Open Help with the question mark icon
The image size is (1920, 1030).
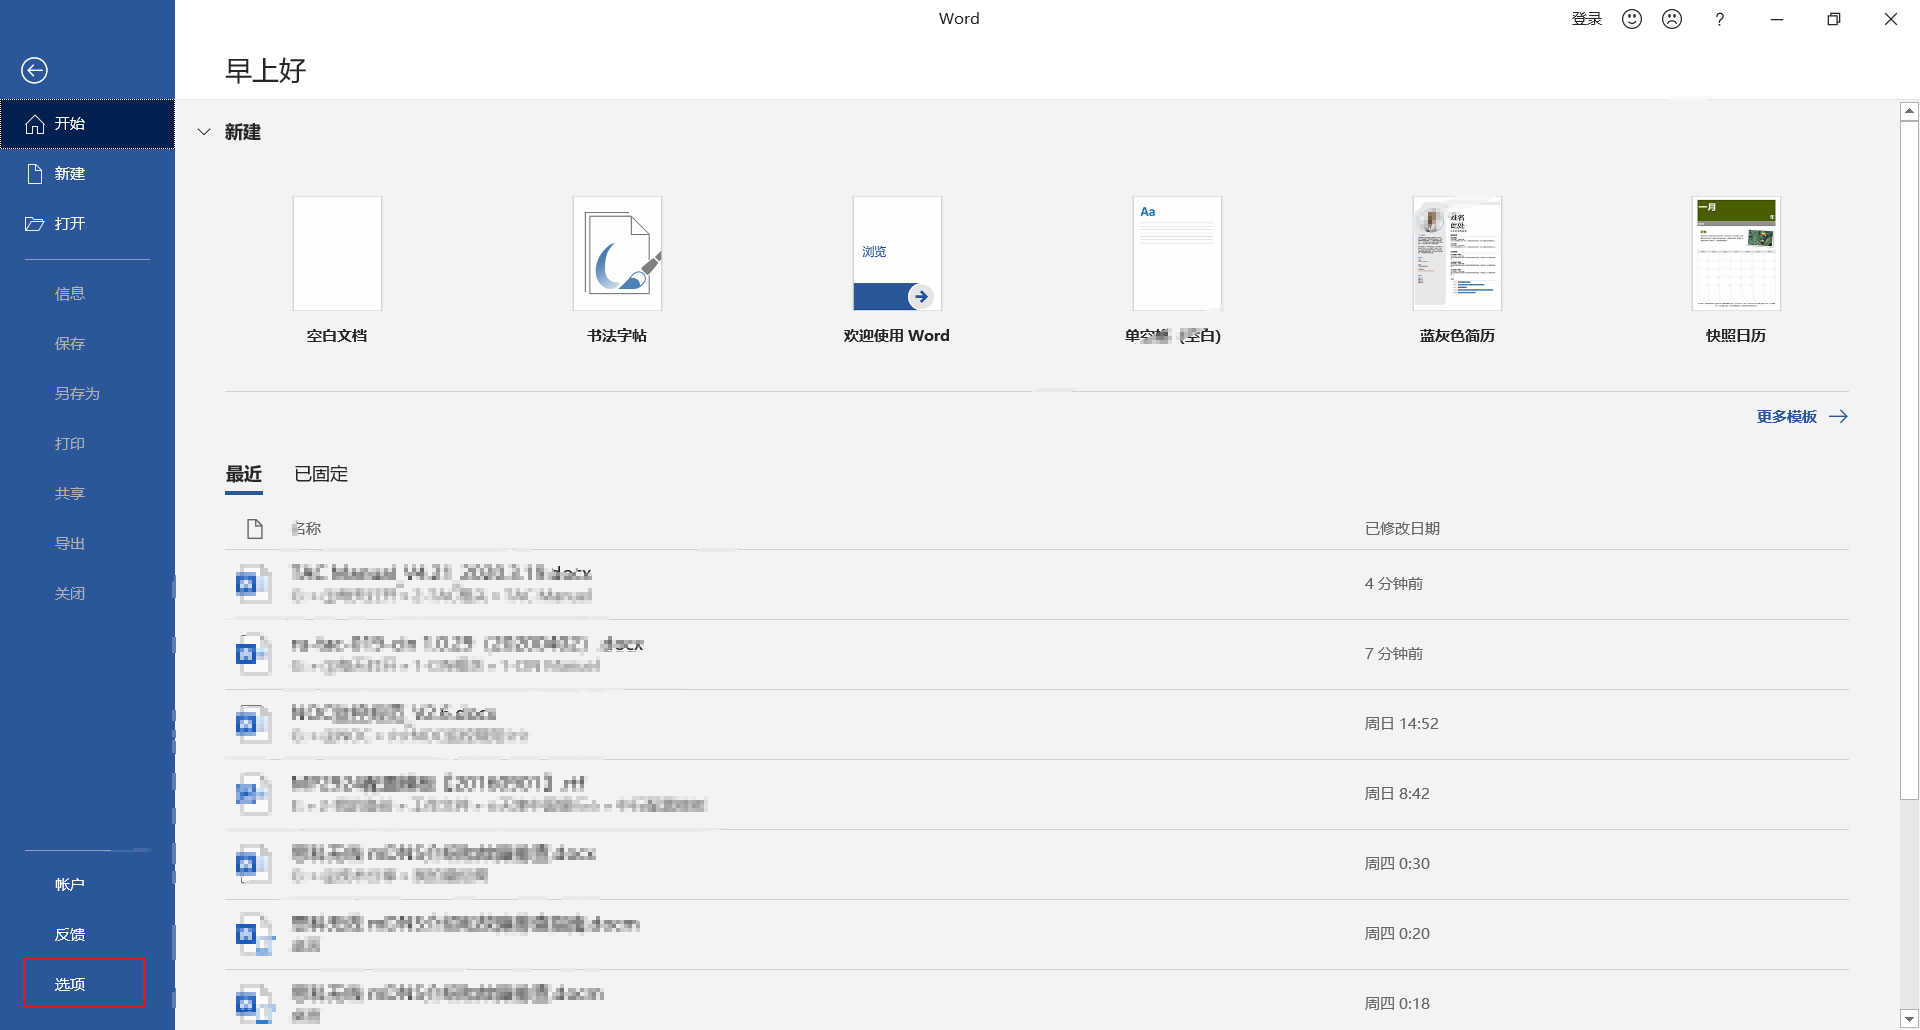(x=1719, y=19)
